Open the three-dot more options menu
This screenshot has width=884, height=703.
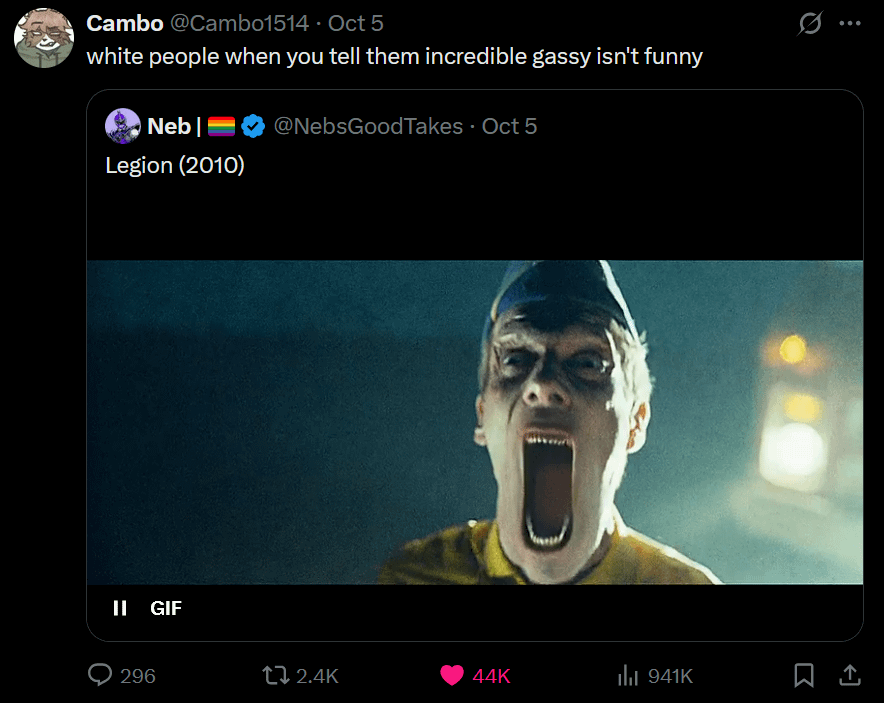(x=850, y=24)
